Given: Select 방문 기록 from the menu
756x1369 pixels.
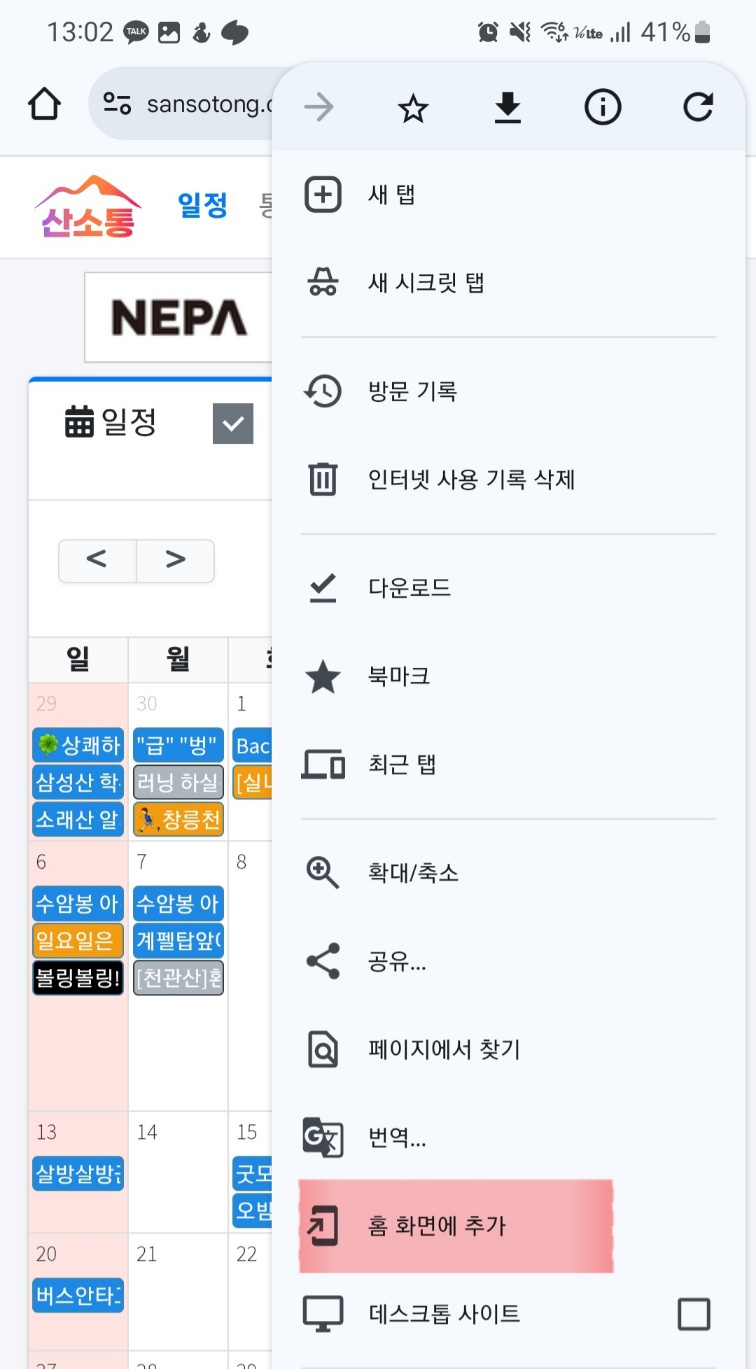Looking at the screenshot, I should [x=412, y=391].
